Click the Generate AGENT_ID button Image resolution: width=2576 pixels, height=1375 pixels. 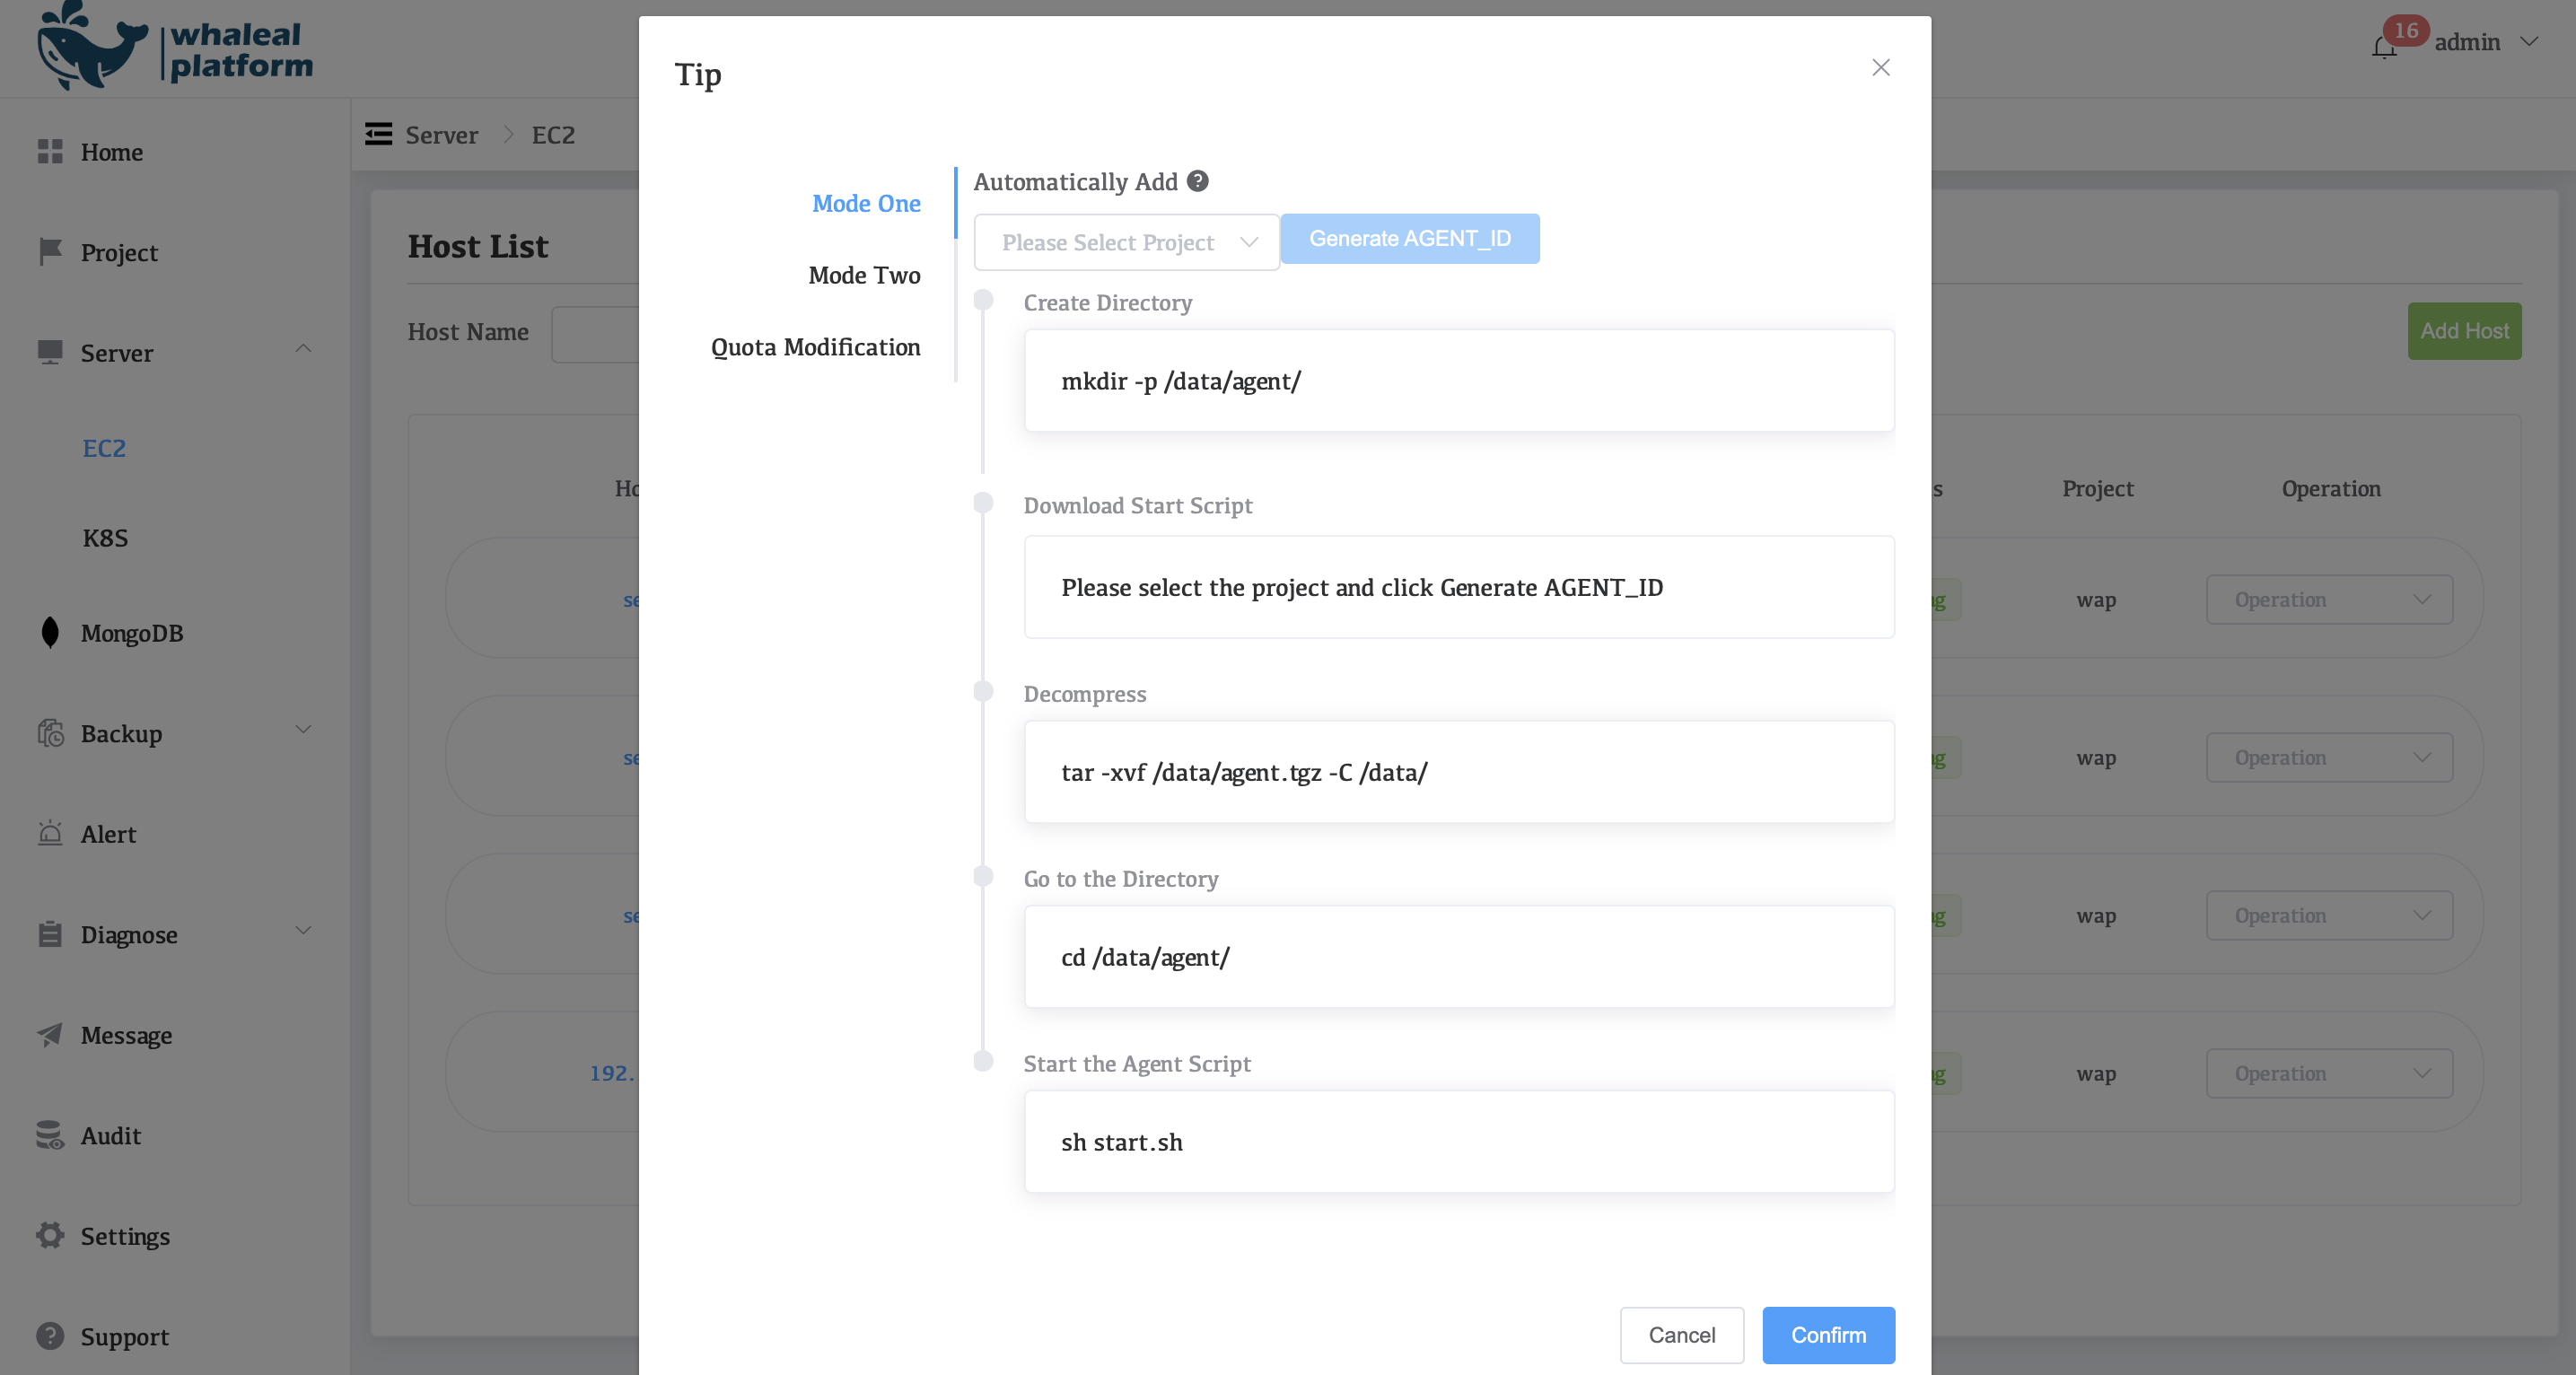pyautogui.click(x=1409, y=238)
